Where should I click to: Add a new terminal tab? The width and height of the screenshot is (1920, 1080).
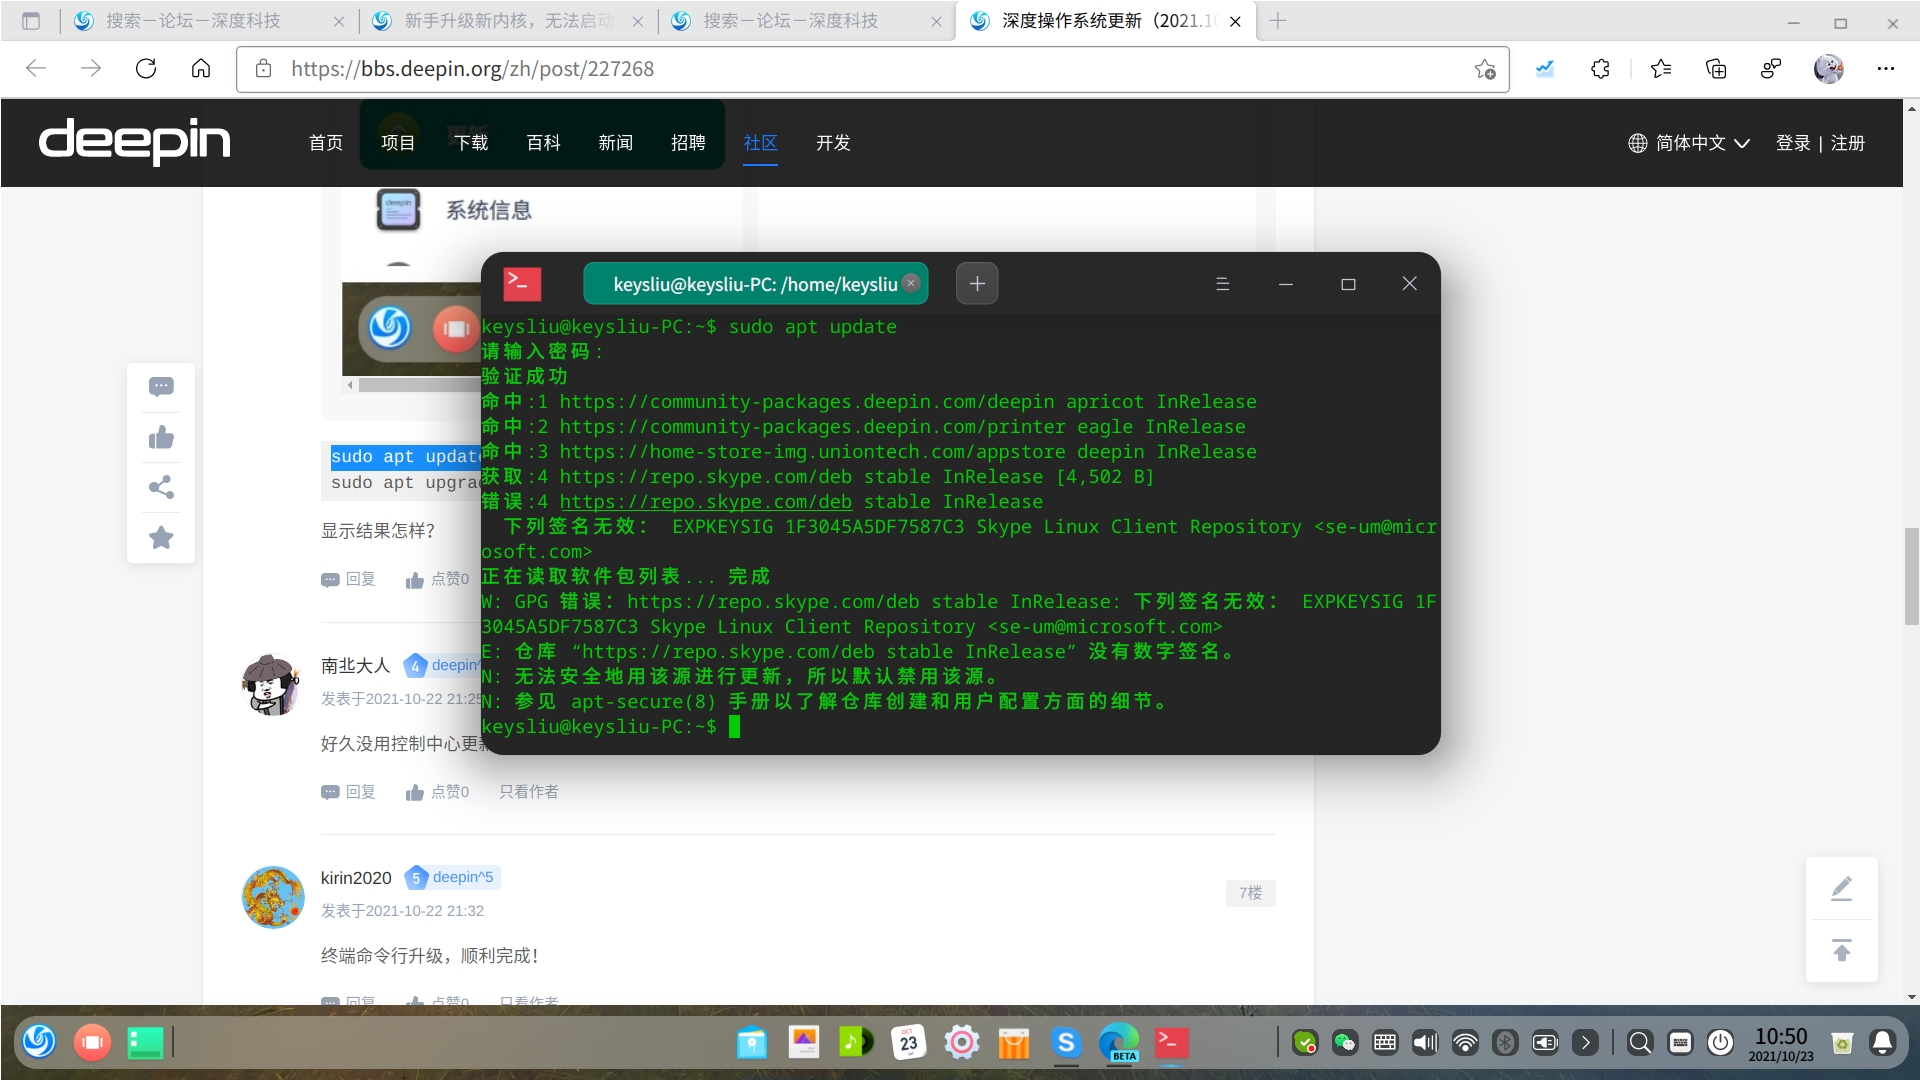(977, 284)
